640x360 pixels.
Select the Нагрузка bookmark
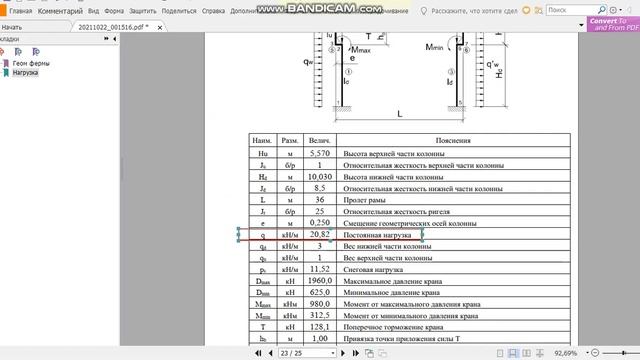coord(25,73)
